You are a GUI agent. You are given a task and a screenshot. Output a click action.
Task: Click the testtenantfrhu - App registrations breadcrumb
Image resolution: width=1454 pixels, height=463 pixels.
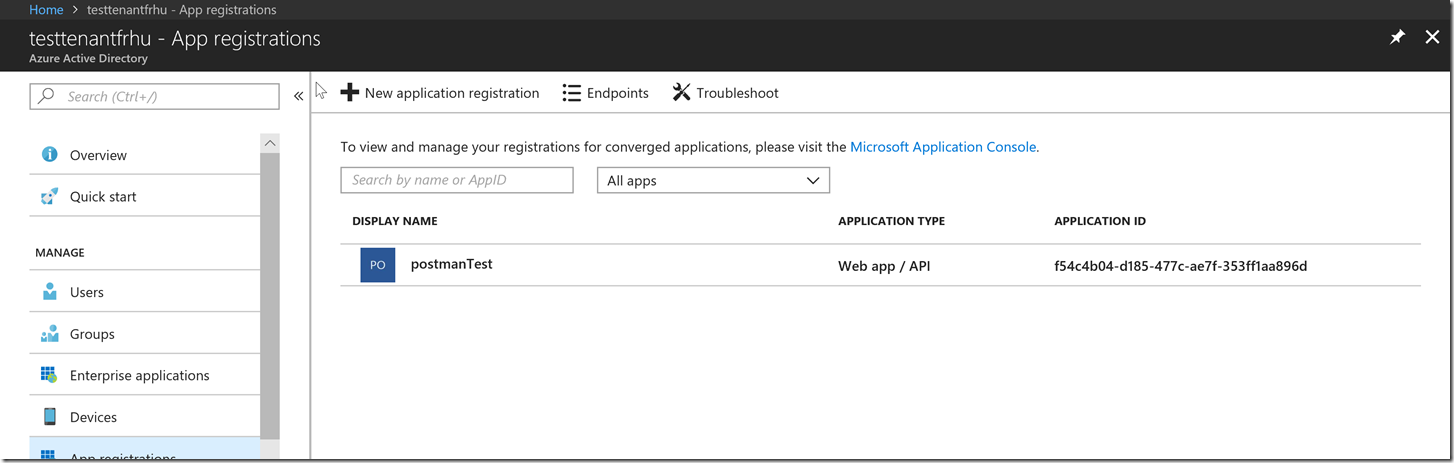(x=182, y=10)
